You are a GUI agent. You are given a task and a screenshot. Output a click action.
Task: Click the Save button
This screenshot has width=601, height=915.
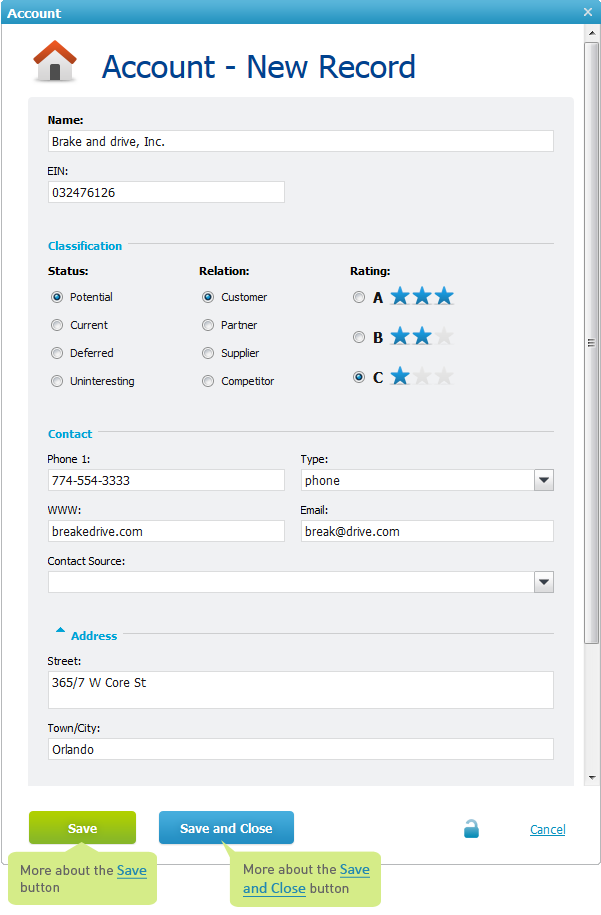click(x=82, y=827)
